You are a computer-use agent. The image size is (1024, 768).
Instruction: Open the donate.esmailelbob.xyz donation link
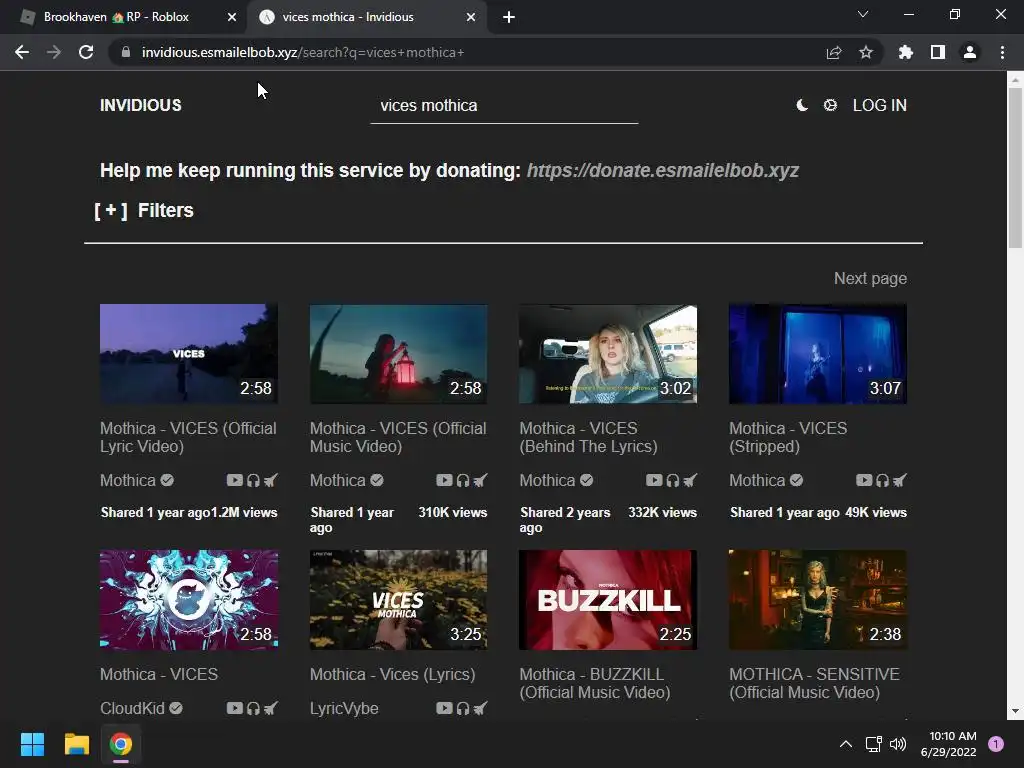[x=663, y=170]
